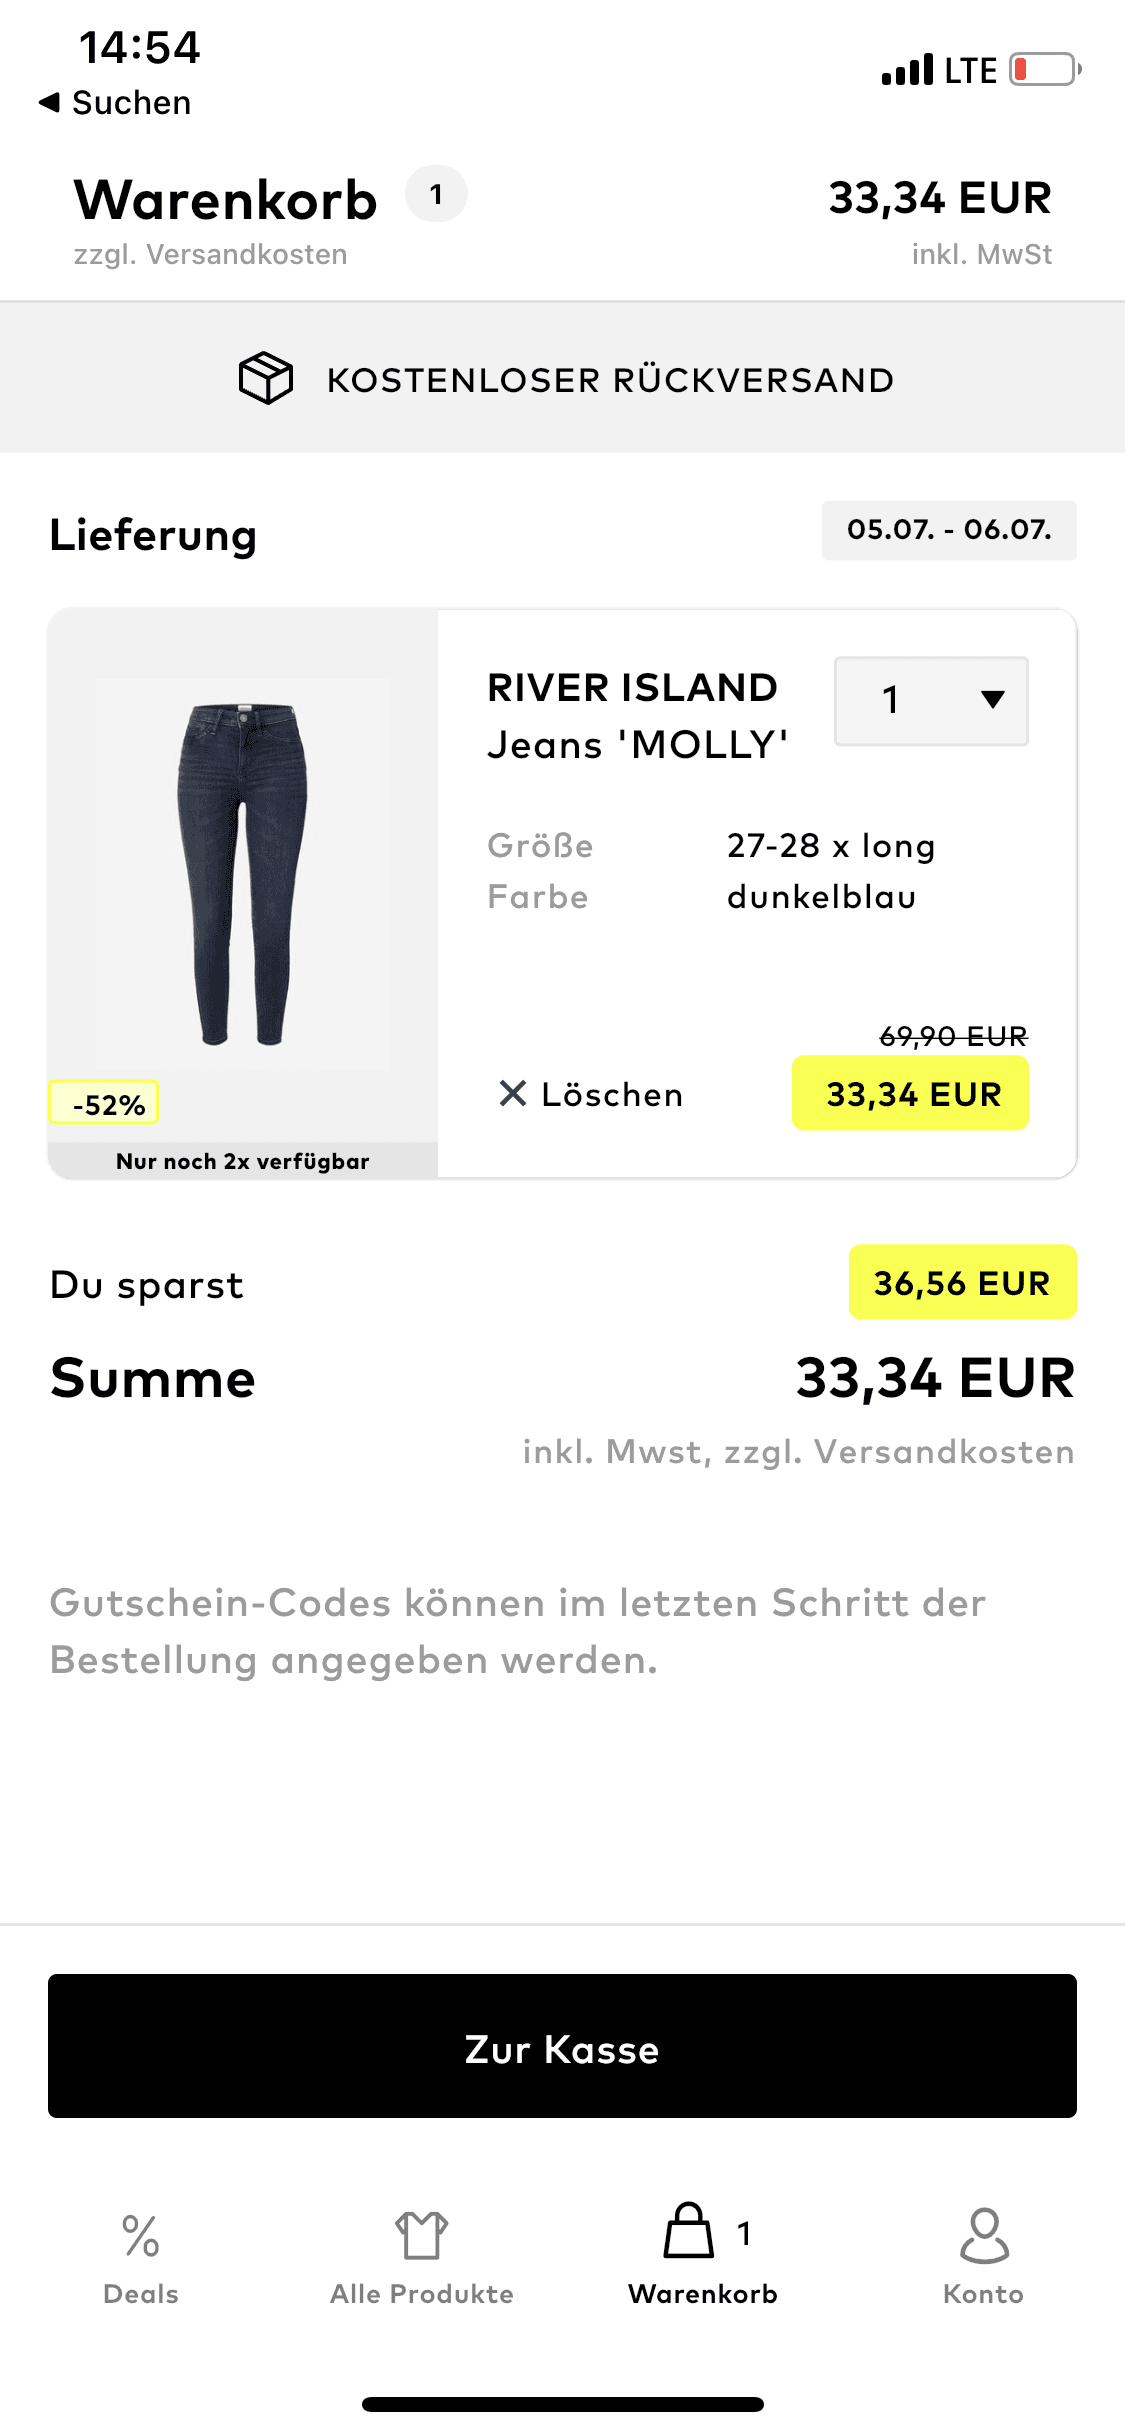Screen dimensions: 1125x2436
Task: Tap the Kostenloser Rückversand banner text
Action: click(610, 380)
